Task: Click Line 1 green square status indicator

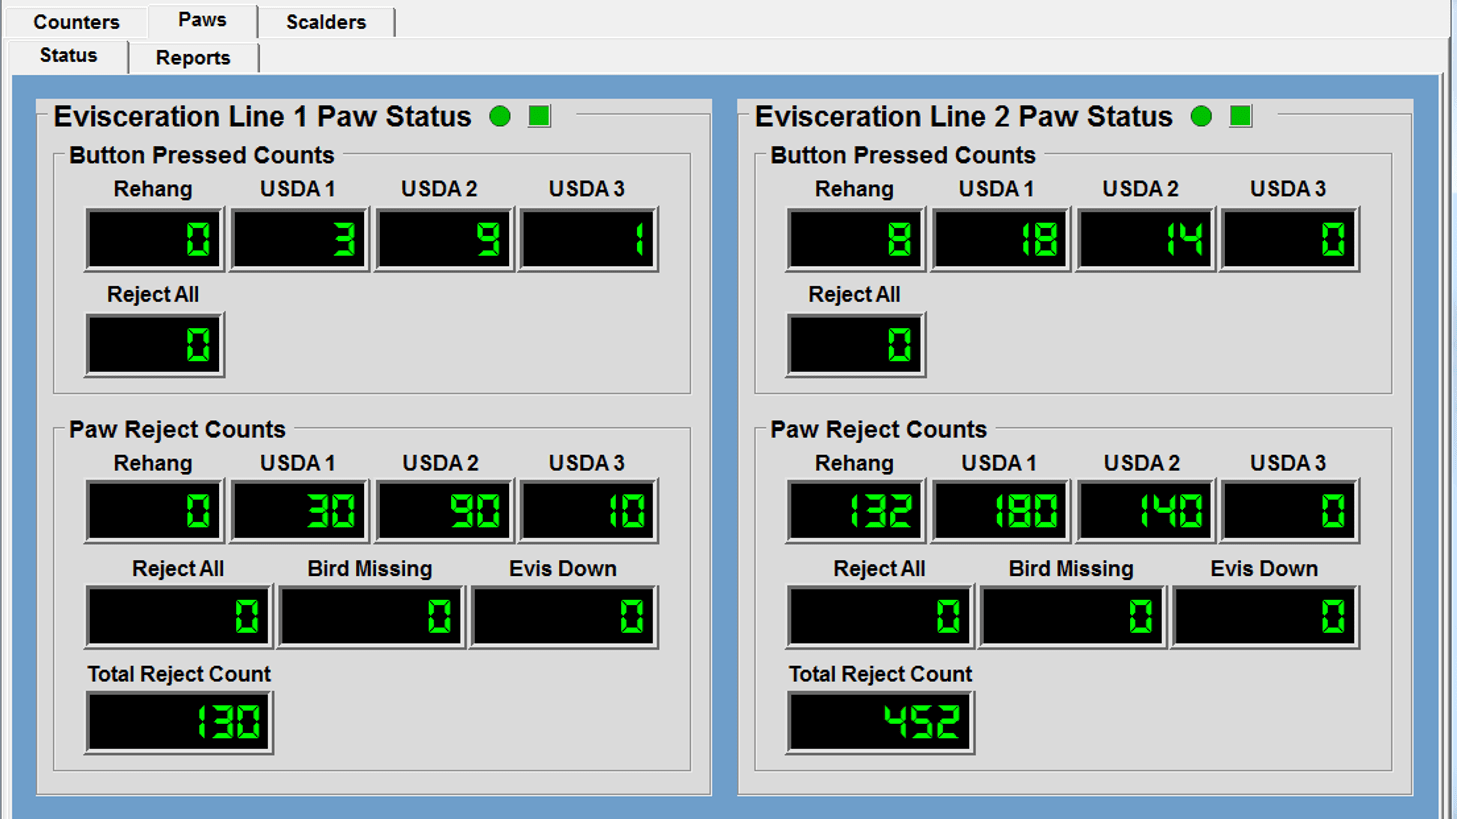Action: [539, 116]
